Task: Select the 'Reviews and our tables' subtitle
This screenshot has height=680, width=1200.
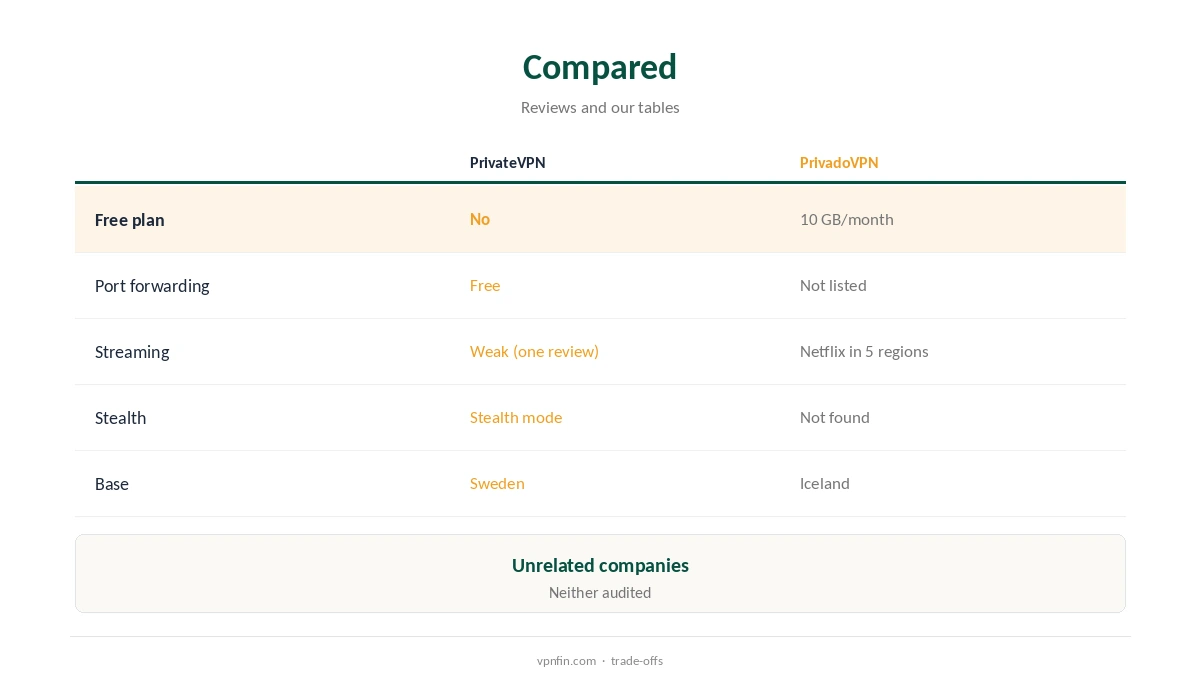Action: [x=600, y=107]
